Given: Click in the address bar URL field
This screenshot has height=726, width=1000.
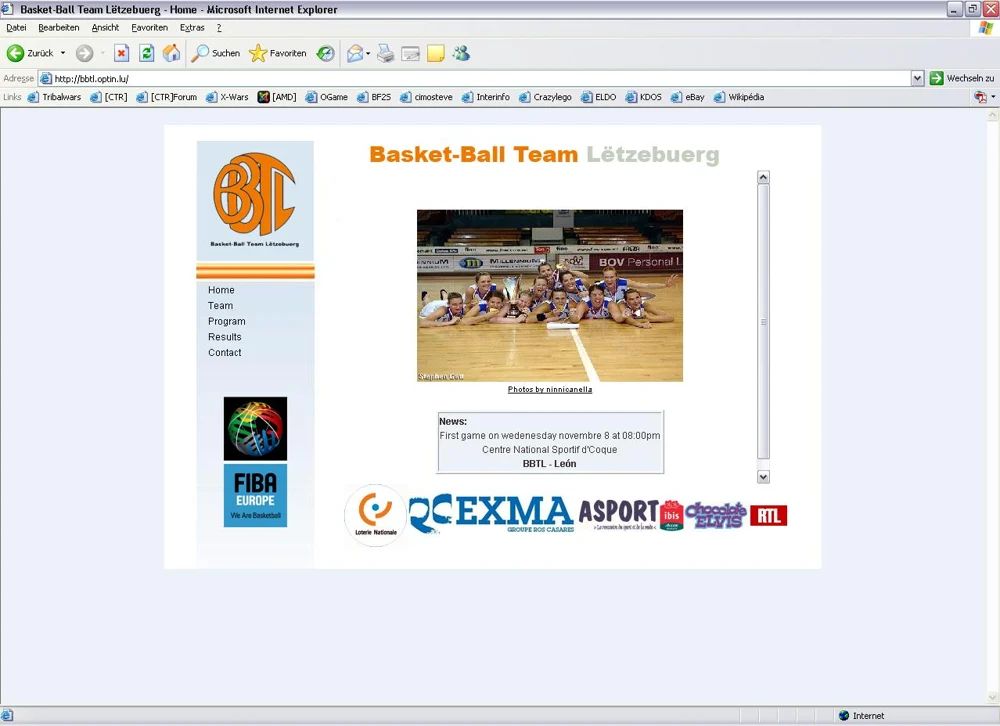Looking at the screenshot, I should tap(475, 78).
